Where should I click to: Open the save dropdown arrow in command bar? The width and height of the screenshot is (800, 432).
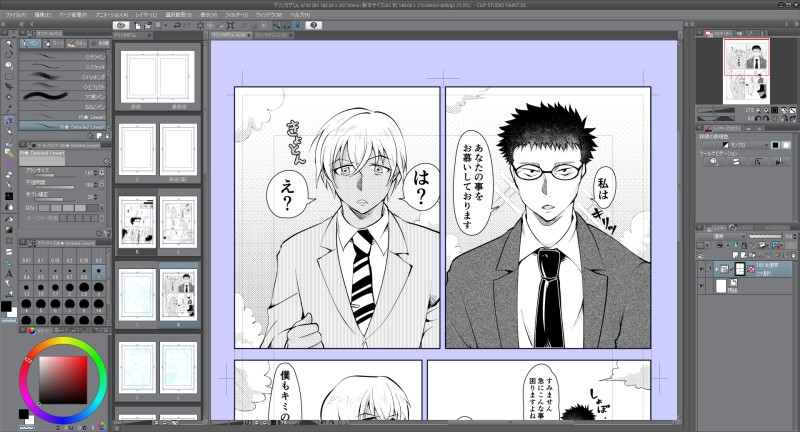tap(166, 25)
